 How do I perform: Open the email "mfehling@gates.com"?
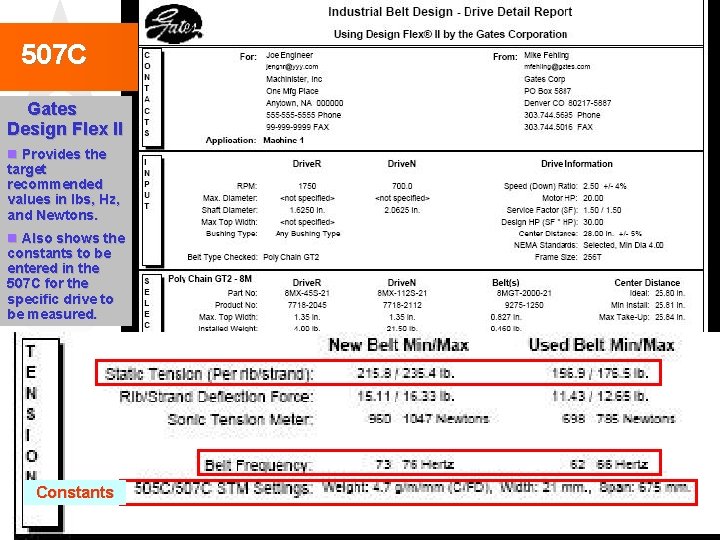click(557, 67)
